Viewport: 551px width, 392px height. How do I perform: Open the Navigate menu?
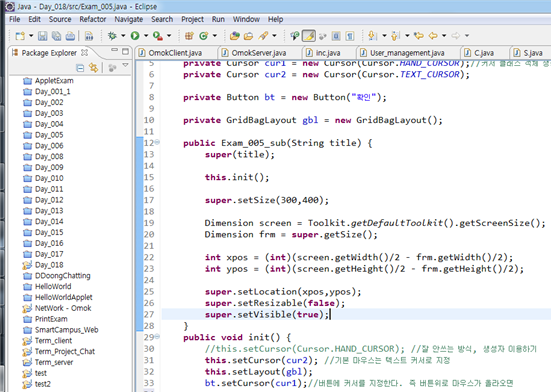click(129, 19)
